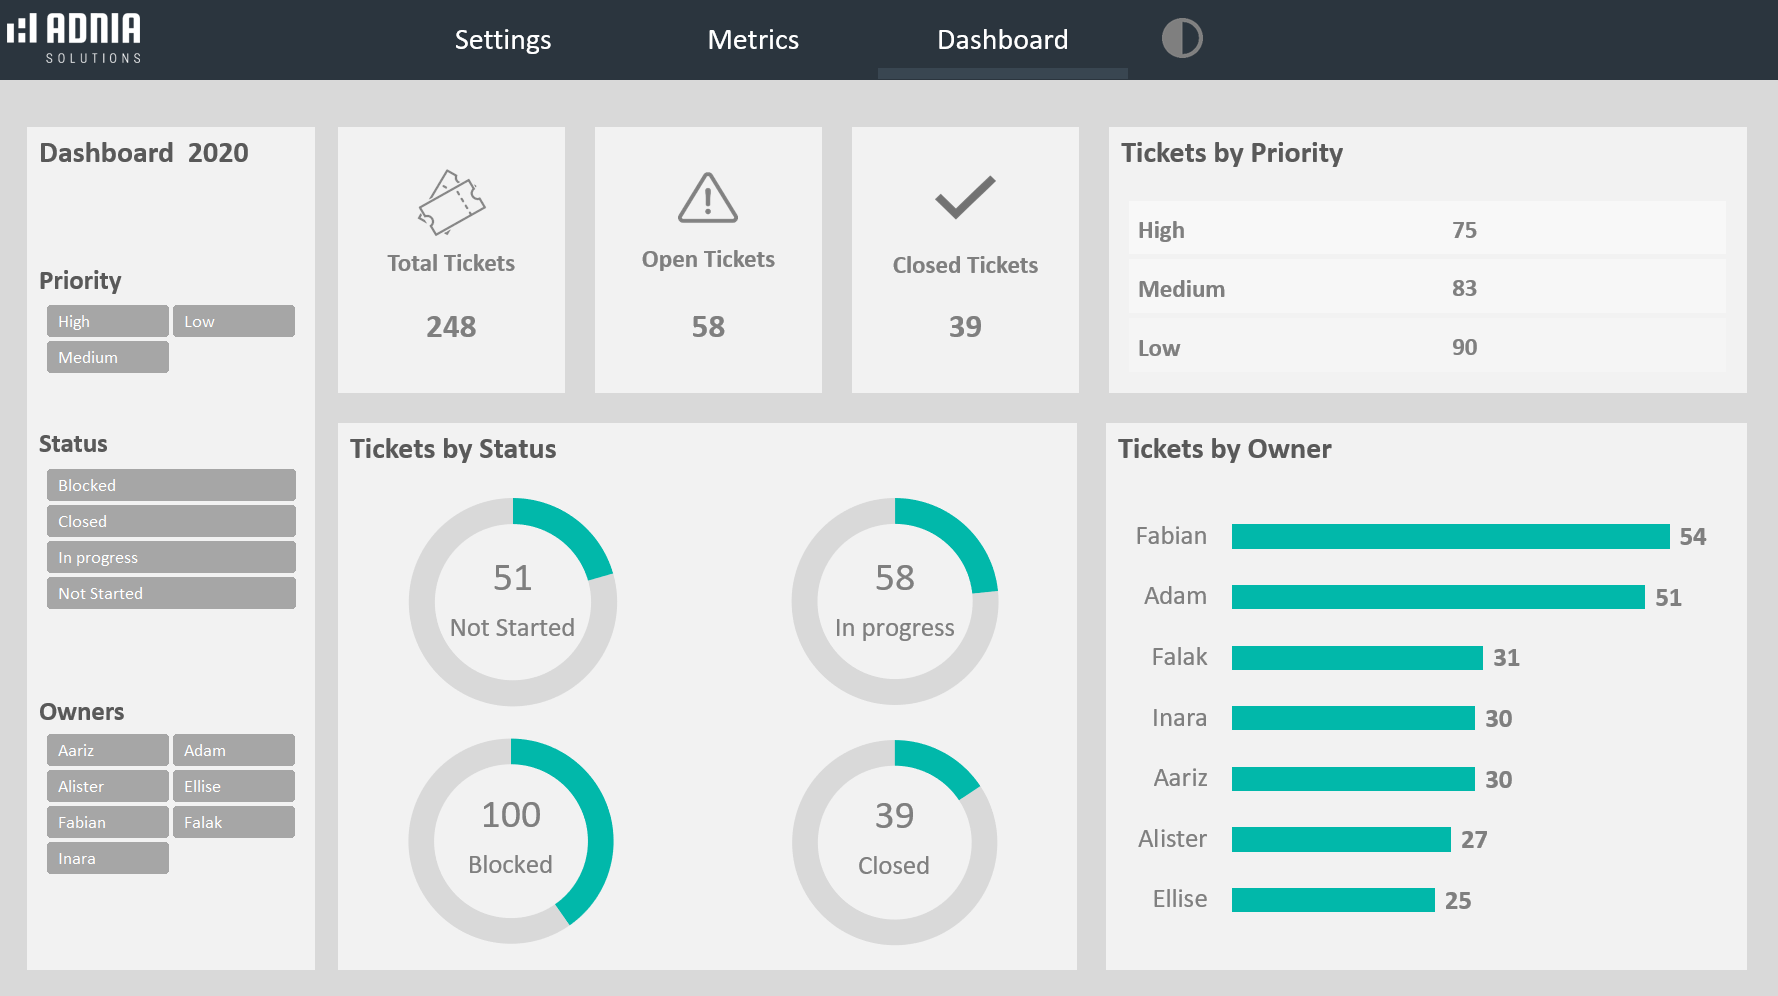Screen dimensions: 1778x996
Task: Click the Total Tickets ticket icon
Action: click(451, 202)
